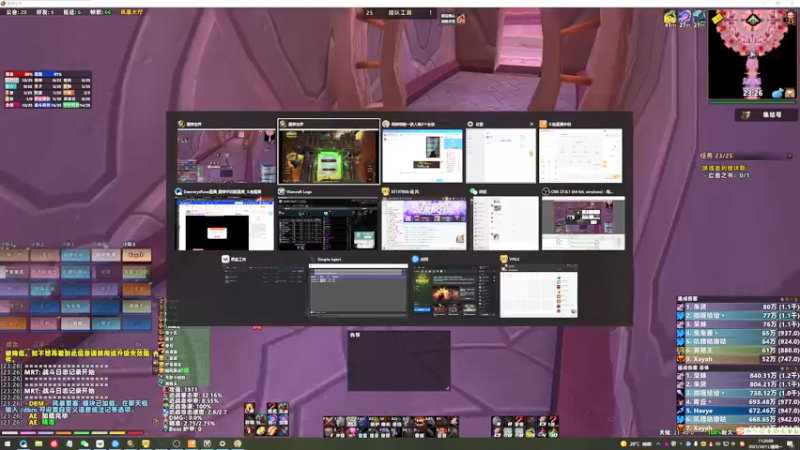Click the 风暴大厅 label in top bar

tap(131, 12)
